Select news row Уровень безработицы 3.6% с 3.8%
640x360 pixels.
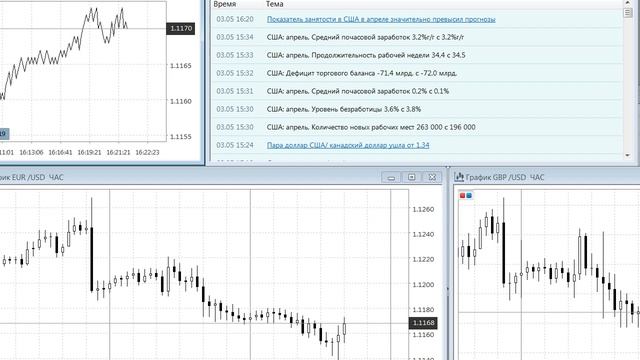click(x=417, y=109)
